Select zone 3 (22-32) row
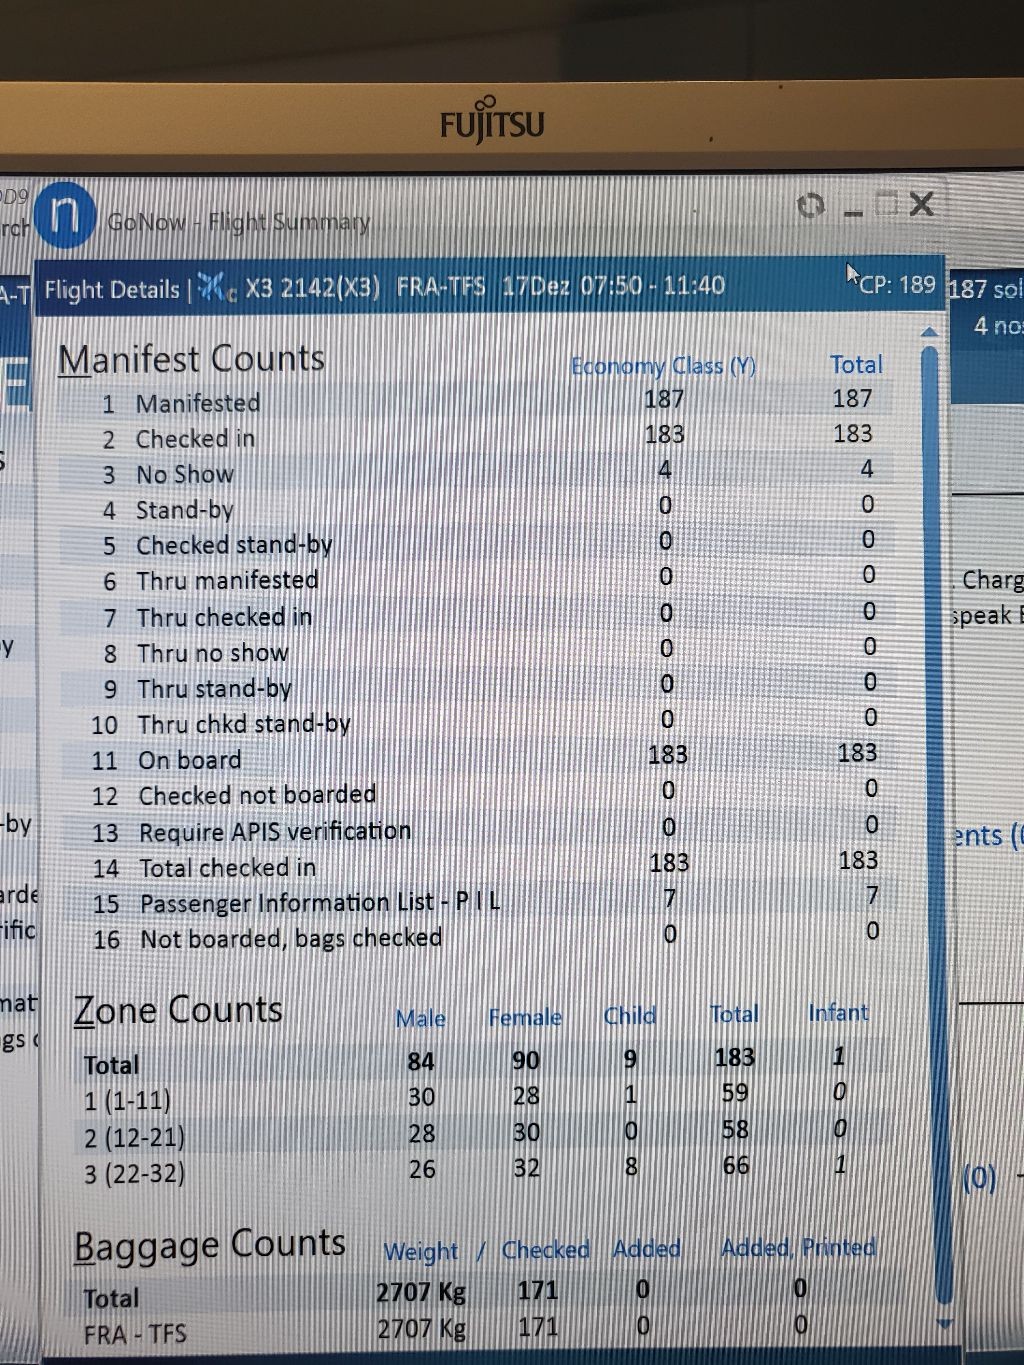The width and height of the screenshot is (1024, 1365). point(134,1172)
